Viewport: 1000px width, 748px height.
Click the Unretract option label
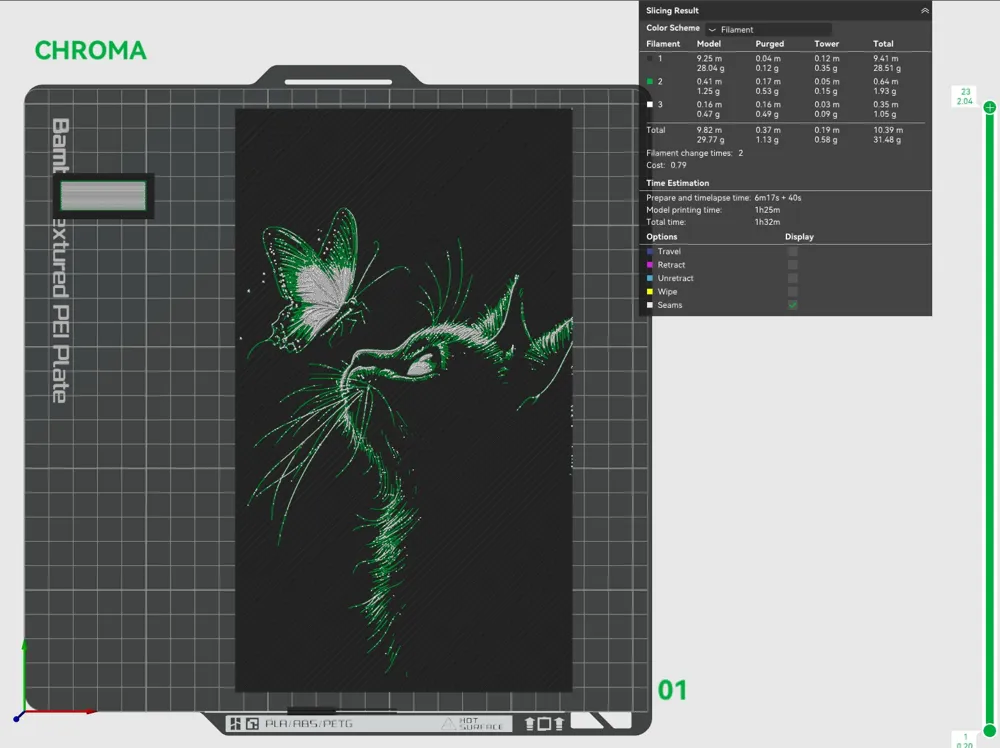coord(675,278)
